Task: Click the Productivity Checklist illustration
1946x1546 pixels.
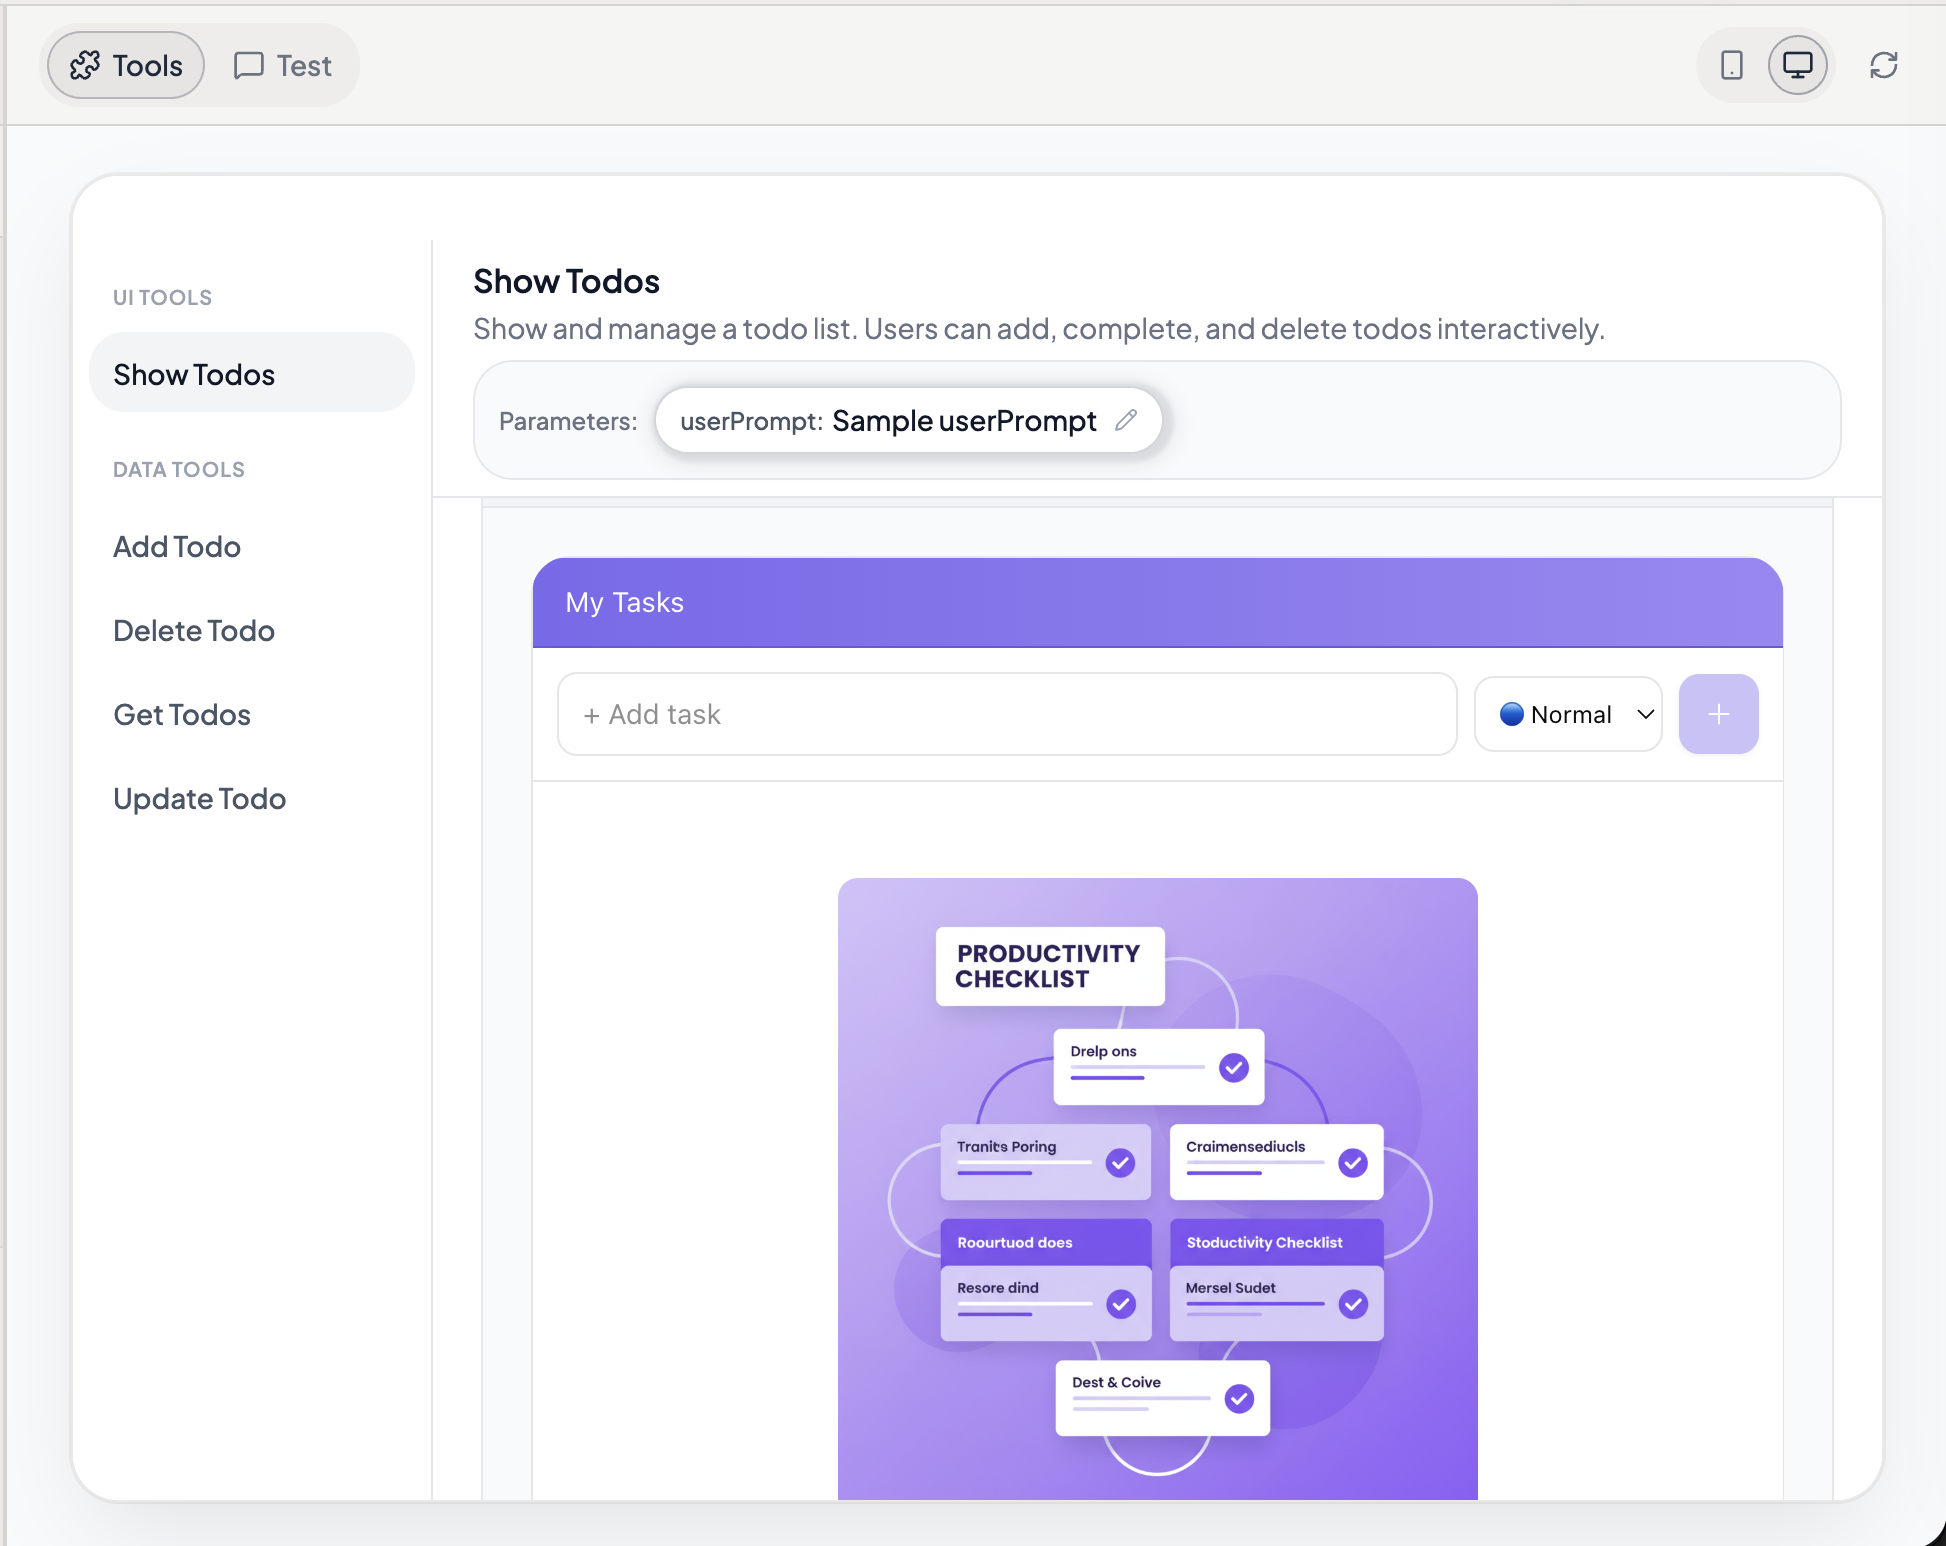Action: (x=1157, y=1188)
